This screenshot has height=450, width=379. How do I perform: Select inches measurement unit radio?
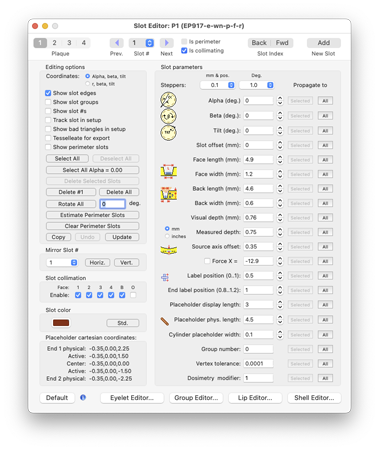point(167,236)
